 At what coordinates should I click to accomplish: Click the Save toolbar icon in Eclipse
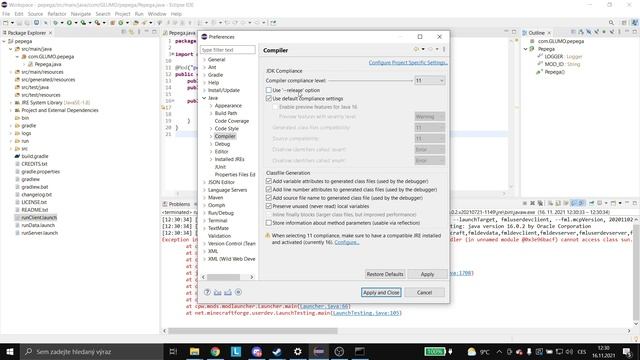(x=19, y=23)
